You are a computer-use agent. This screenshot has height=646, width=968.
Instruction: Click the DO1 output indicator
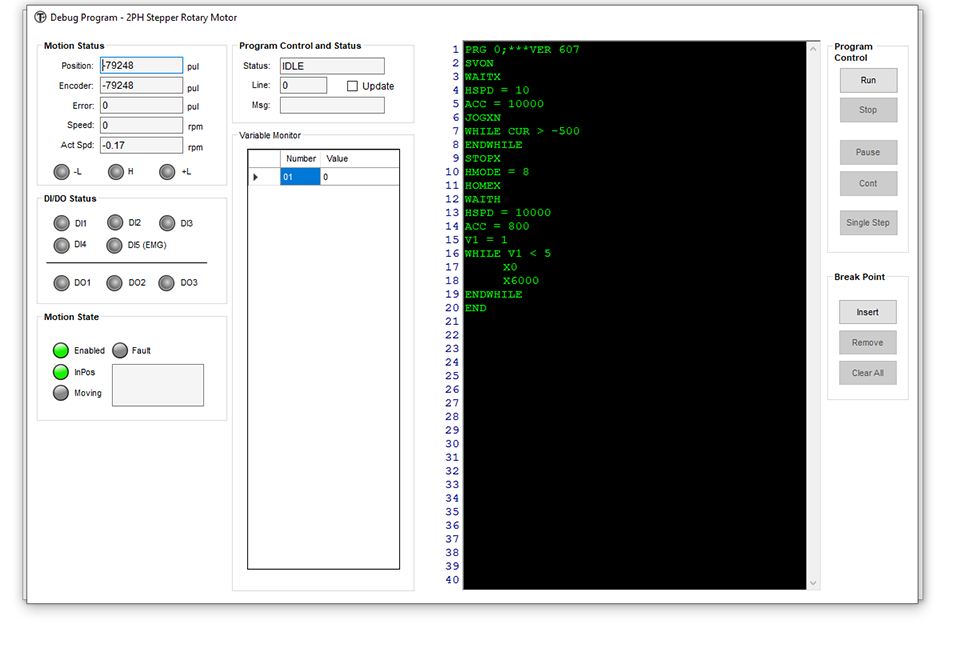click(61, 283)
